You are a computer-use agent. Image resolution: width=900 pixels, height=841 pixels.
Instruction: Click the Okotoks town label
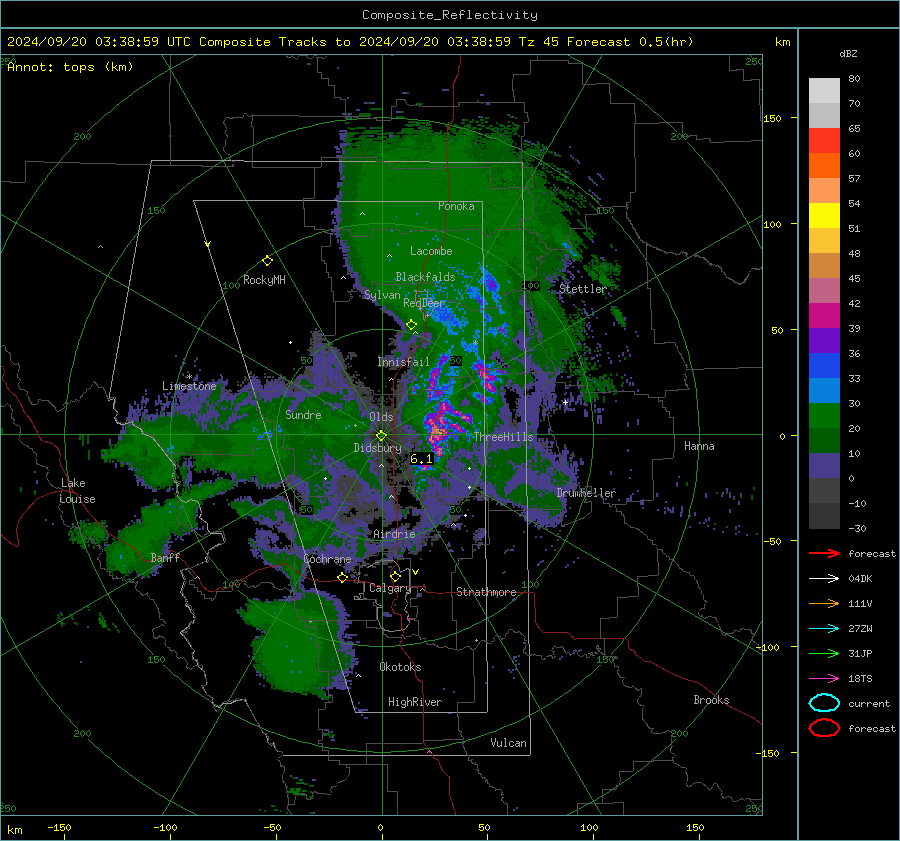[x=400, y=667]
